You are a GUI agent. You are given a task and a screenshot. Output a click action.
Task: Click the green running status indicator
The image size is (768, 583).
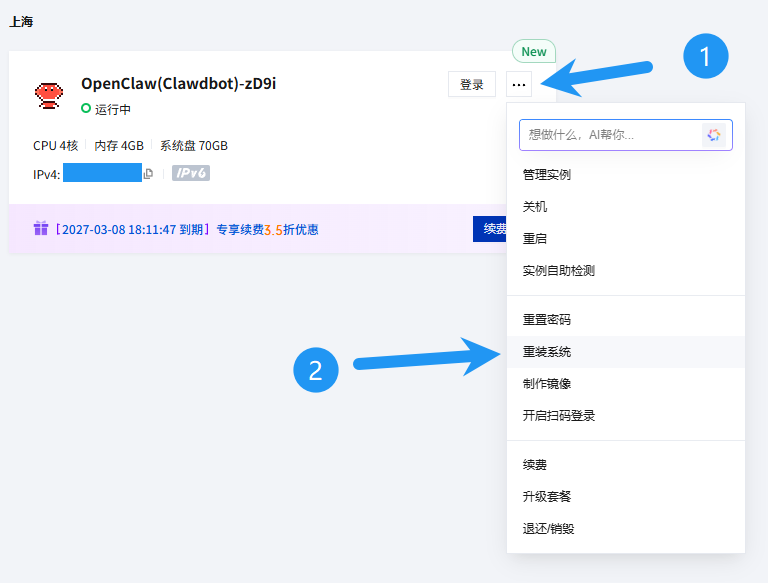click(86, 109)
